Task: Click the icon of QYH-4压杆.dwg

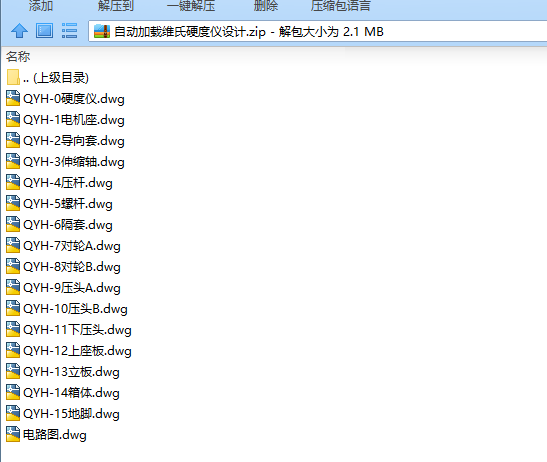Action: coord(13,182)
